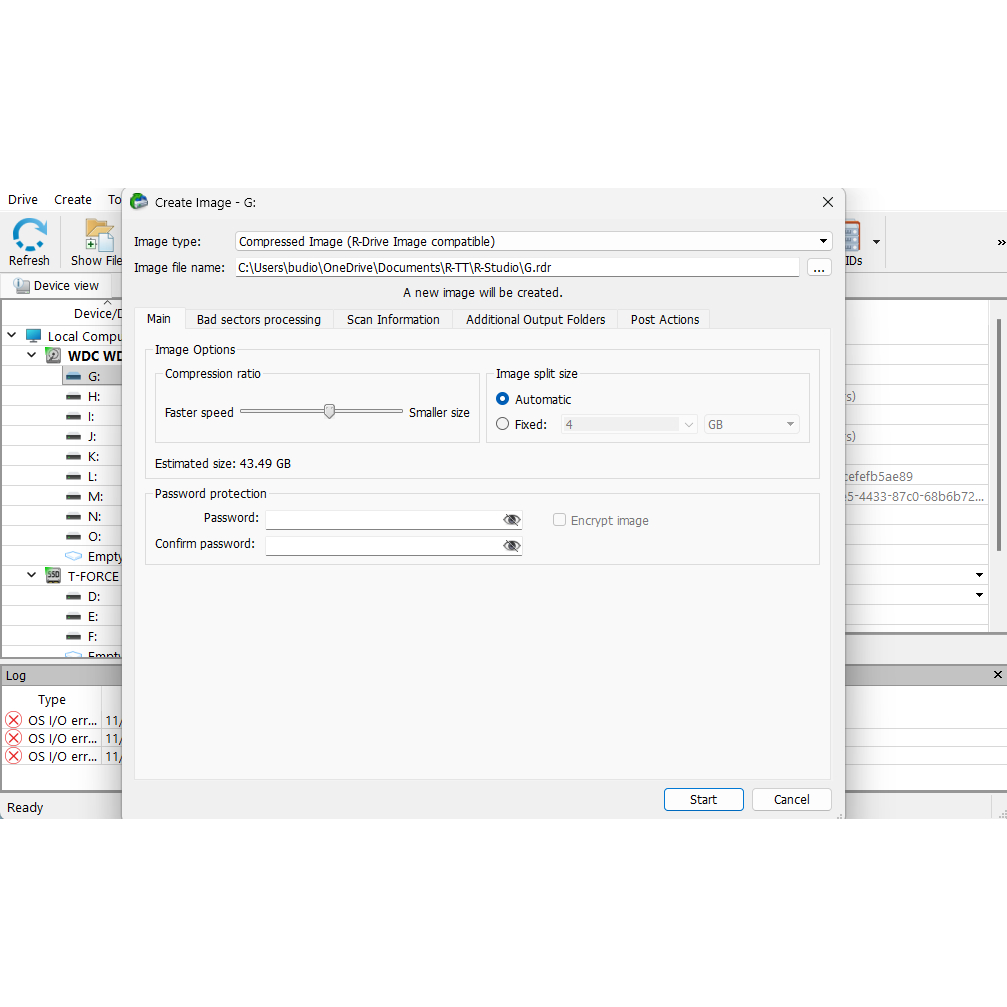Click the Cancel button
This screenshot has height=1007, width=1007.
[x=791, y=800]
